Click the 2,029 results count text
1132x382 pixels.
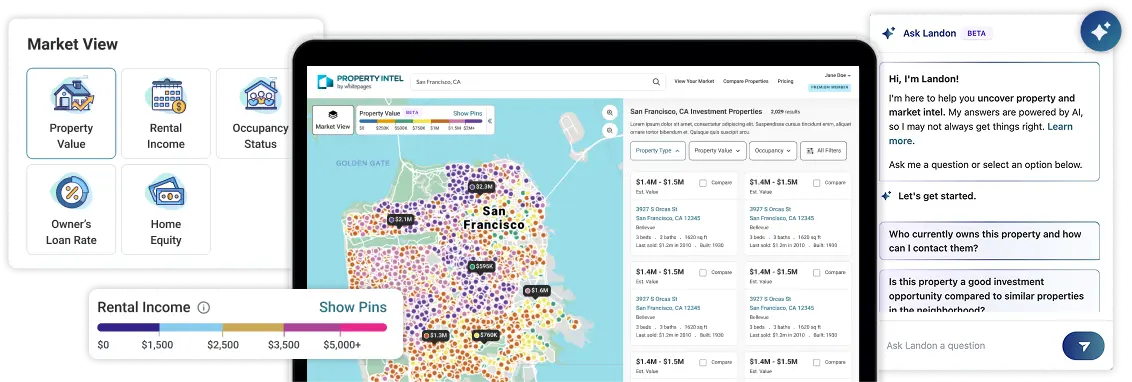[x=785, y=112]
